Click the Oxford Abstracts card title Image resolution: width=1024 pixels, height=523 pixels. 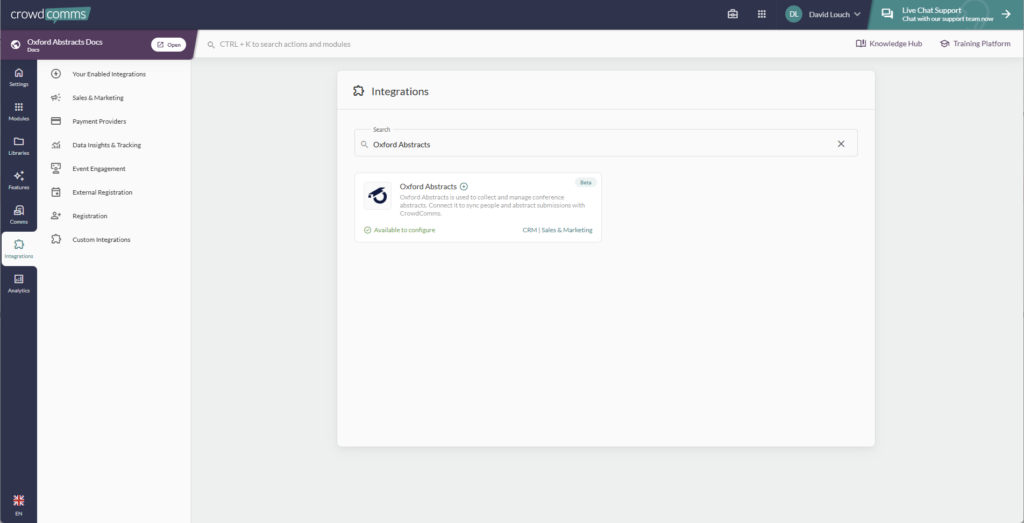point(428,187)
